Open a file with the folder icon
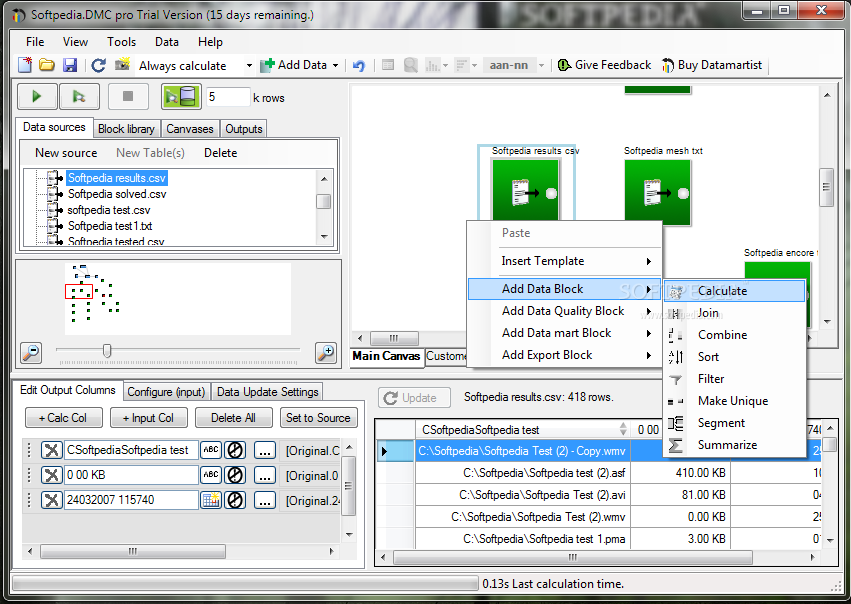Screen dimensions: 851x604 pyautogui.click(x=47, y=65)
